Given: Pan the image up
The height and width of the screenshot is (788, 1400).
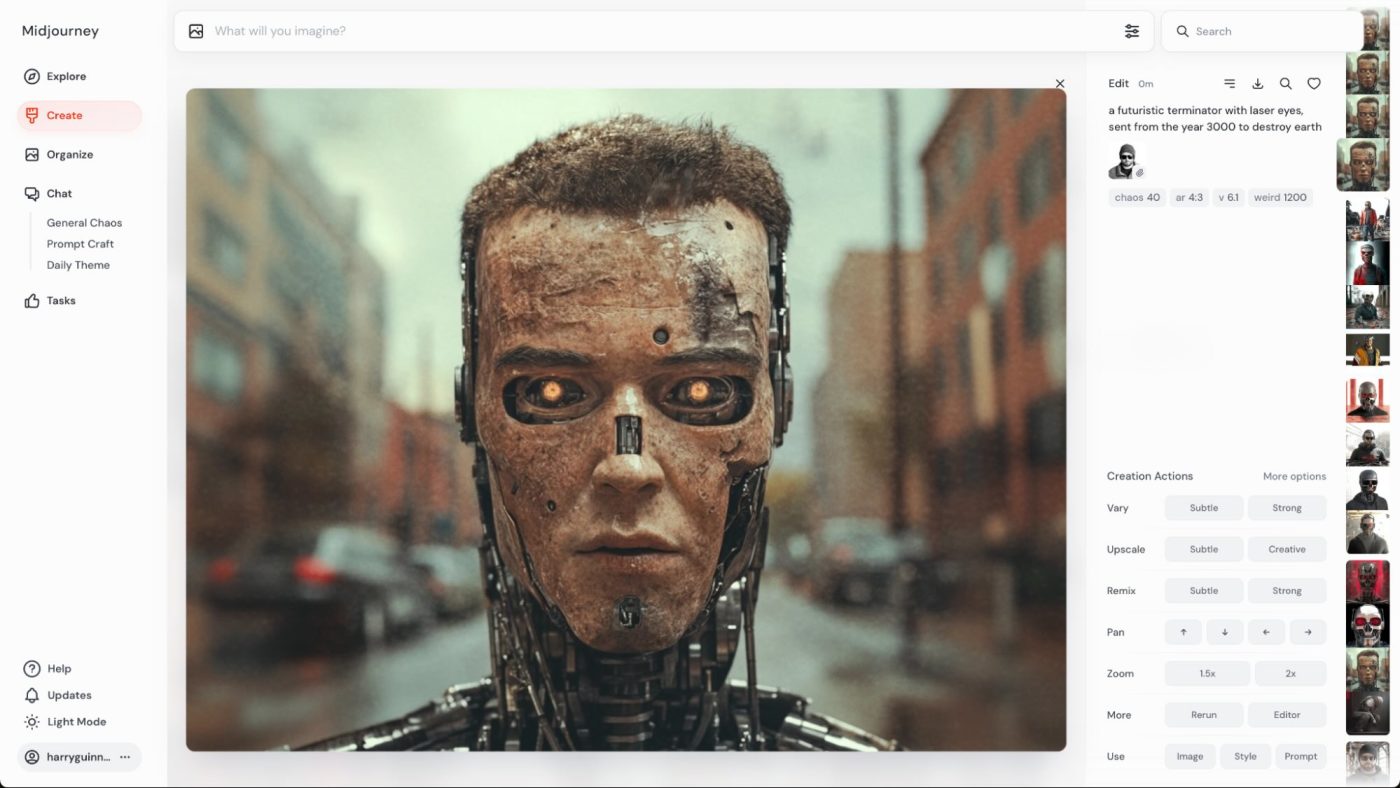Looking at the screenshot, I should click(1183, 632).
